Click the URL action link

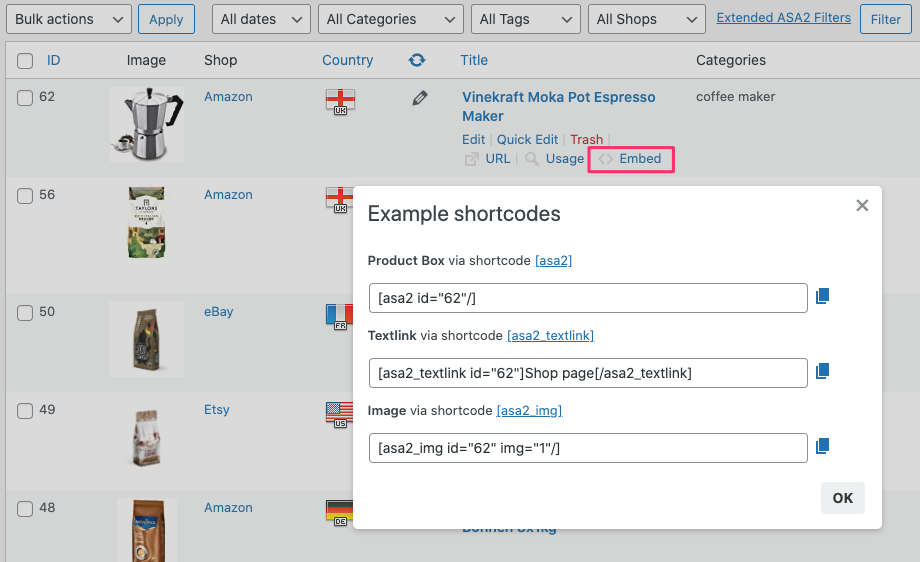(498, 158)
